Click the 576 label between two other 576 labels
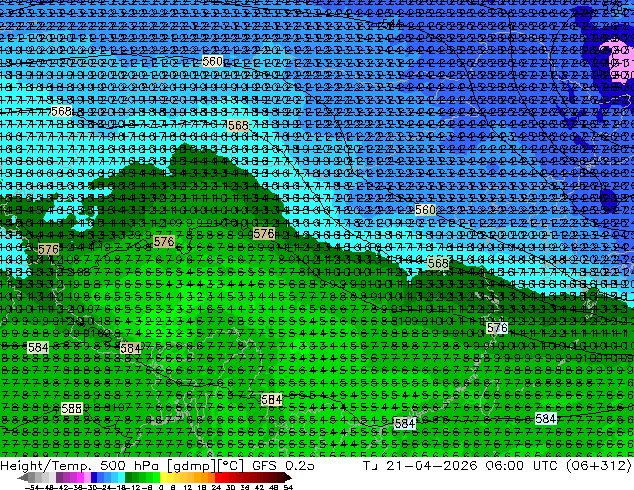634x490 pixels. tap(164, 242)
